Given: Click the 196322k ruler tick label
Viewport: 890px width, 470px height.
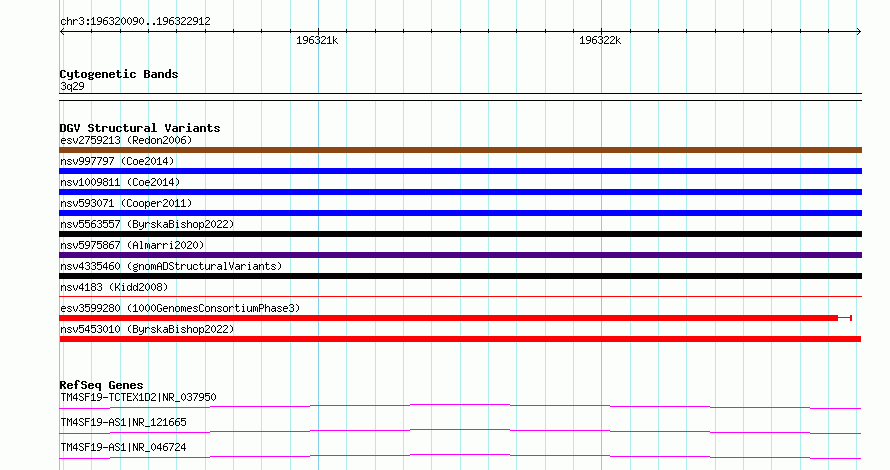Looking at the screenshot, I should pos(600,40).
